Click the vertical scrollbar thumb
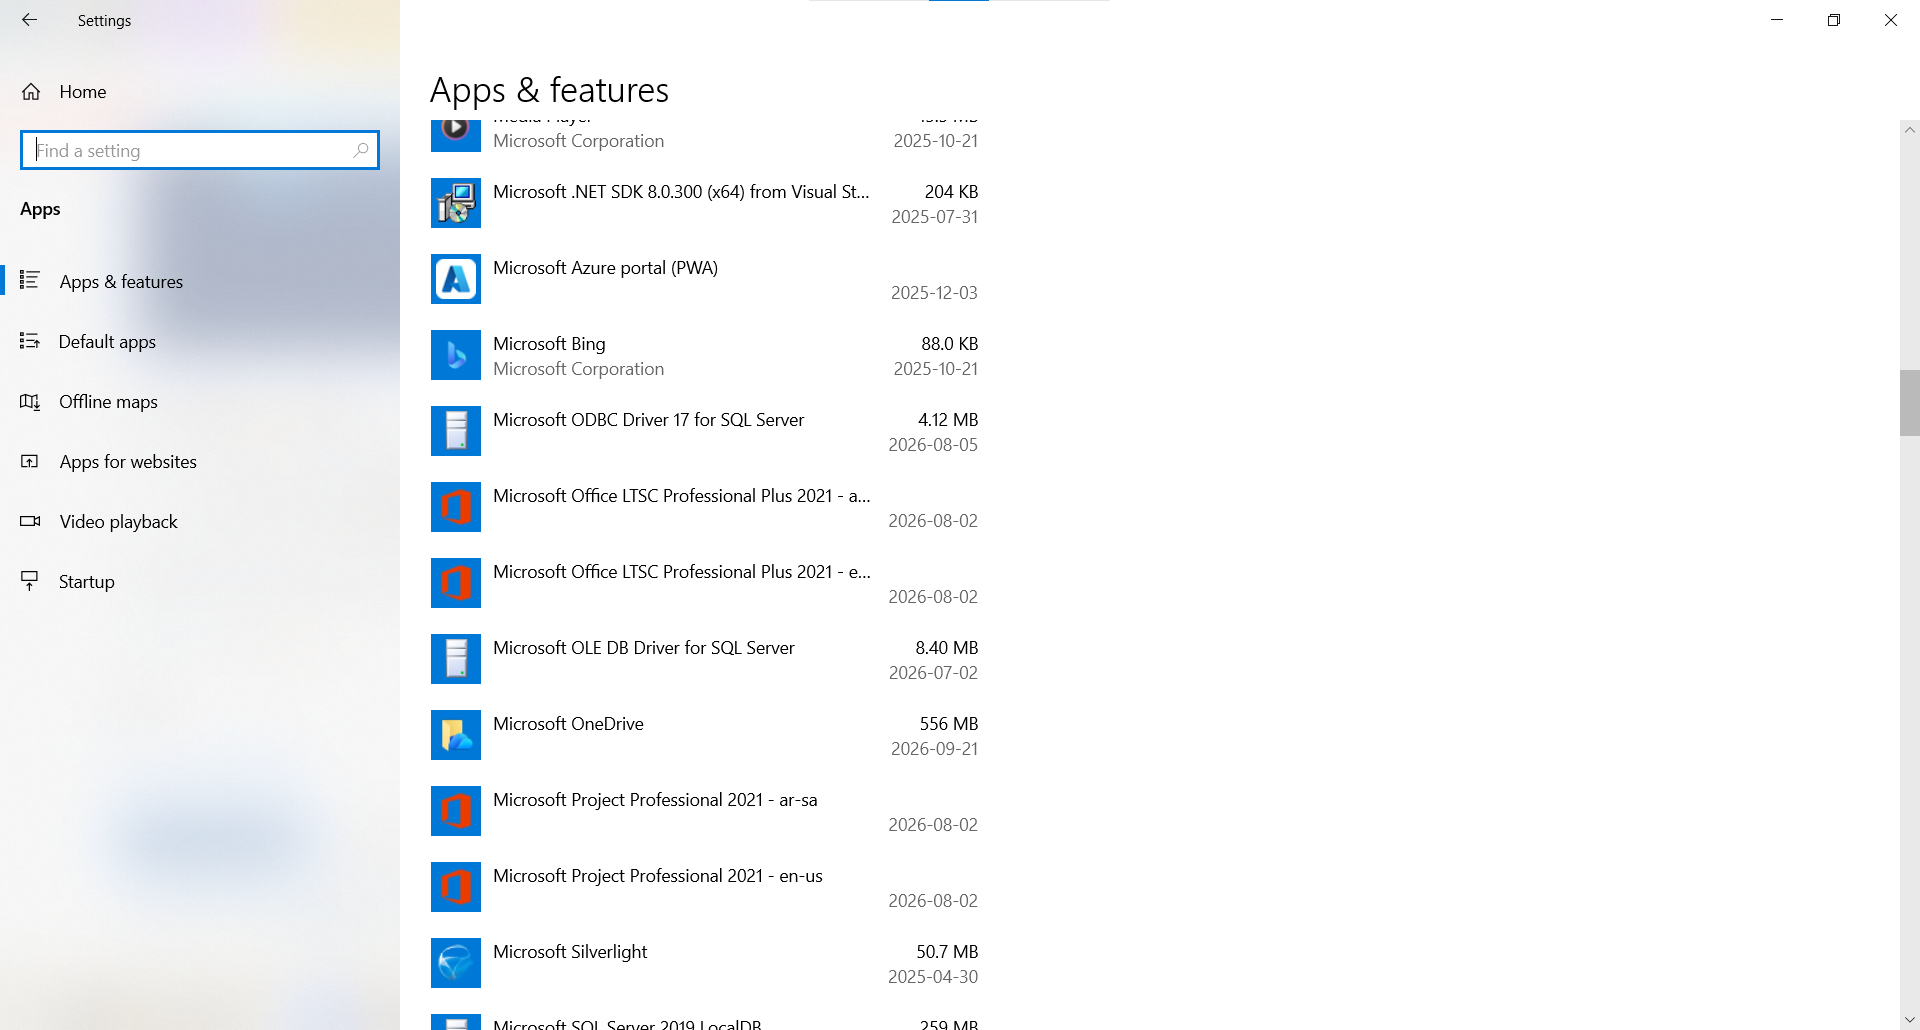Screen dimensions: 1920x1030 coord(1910,403)
